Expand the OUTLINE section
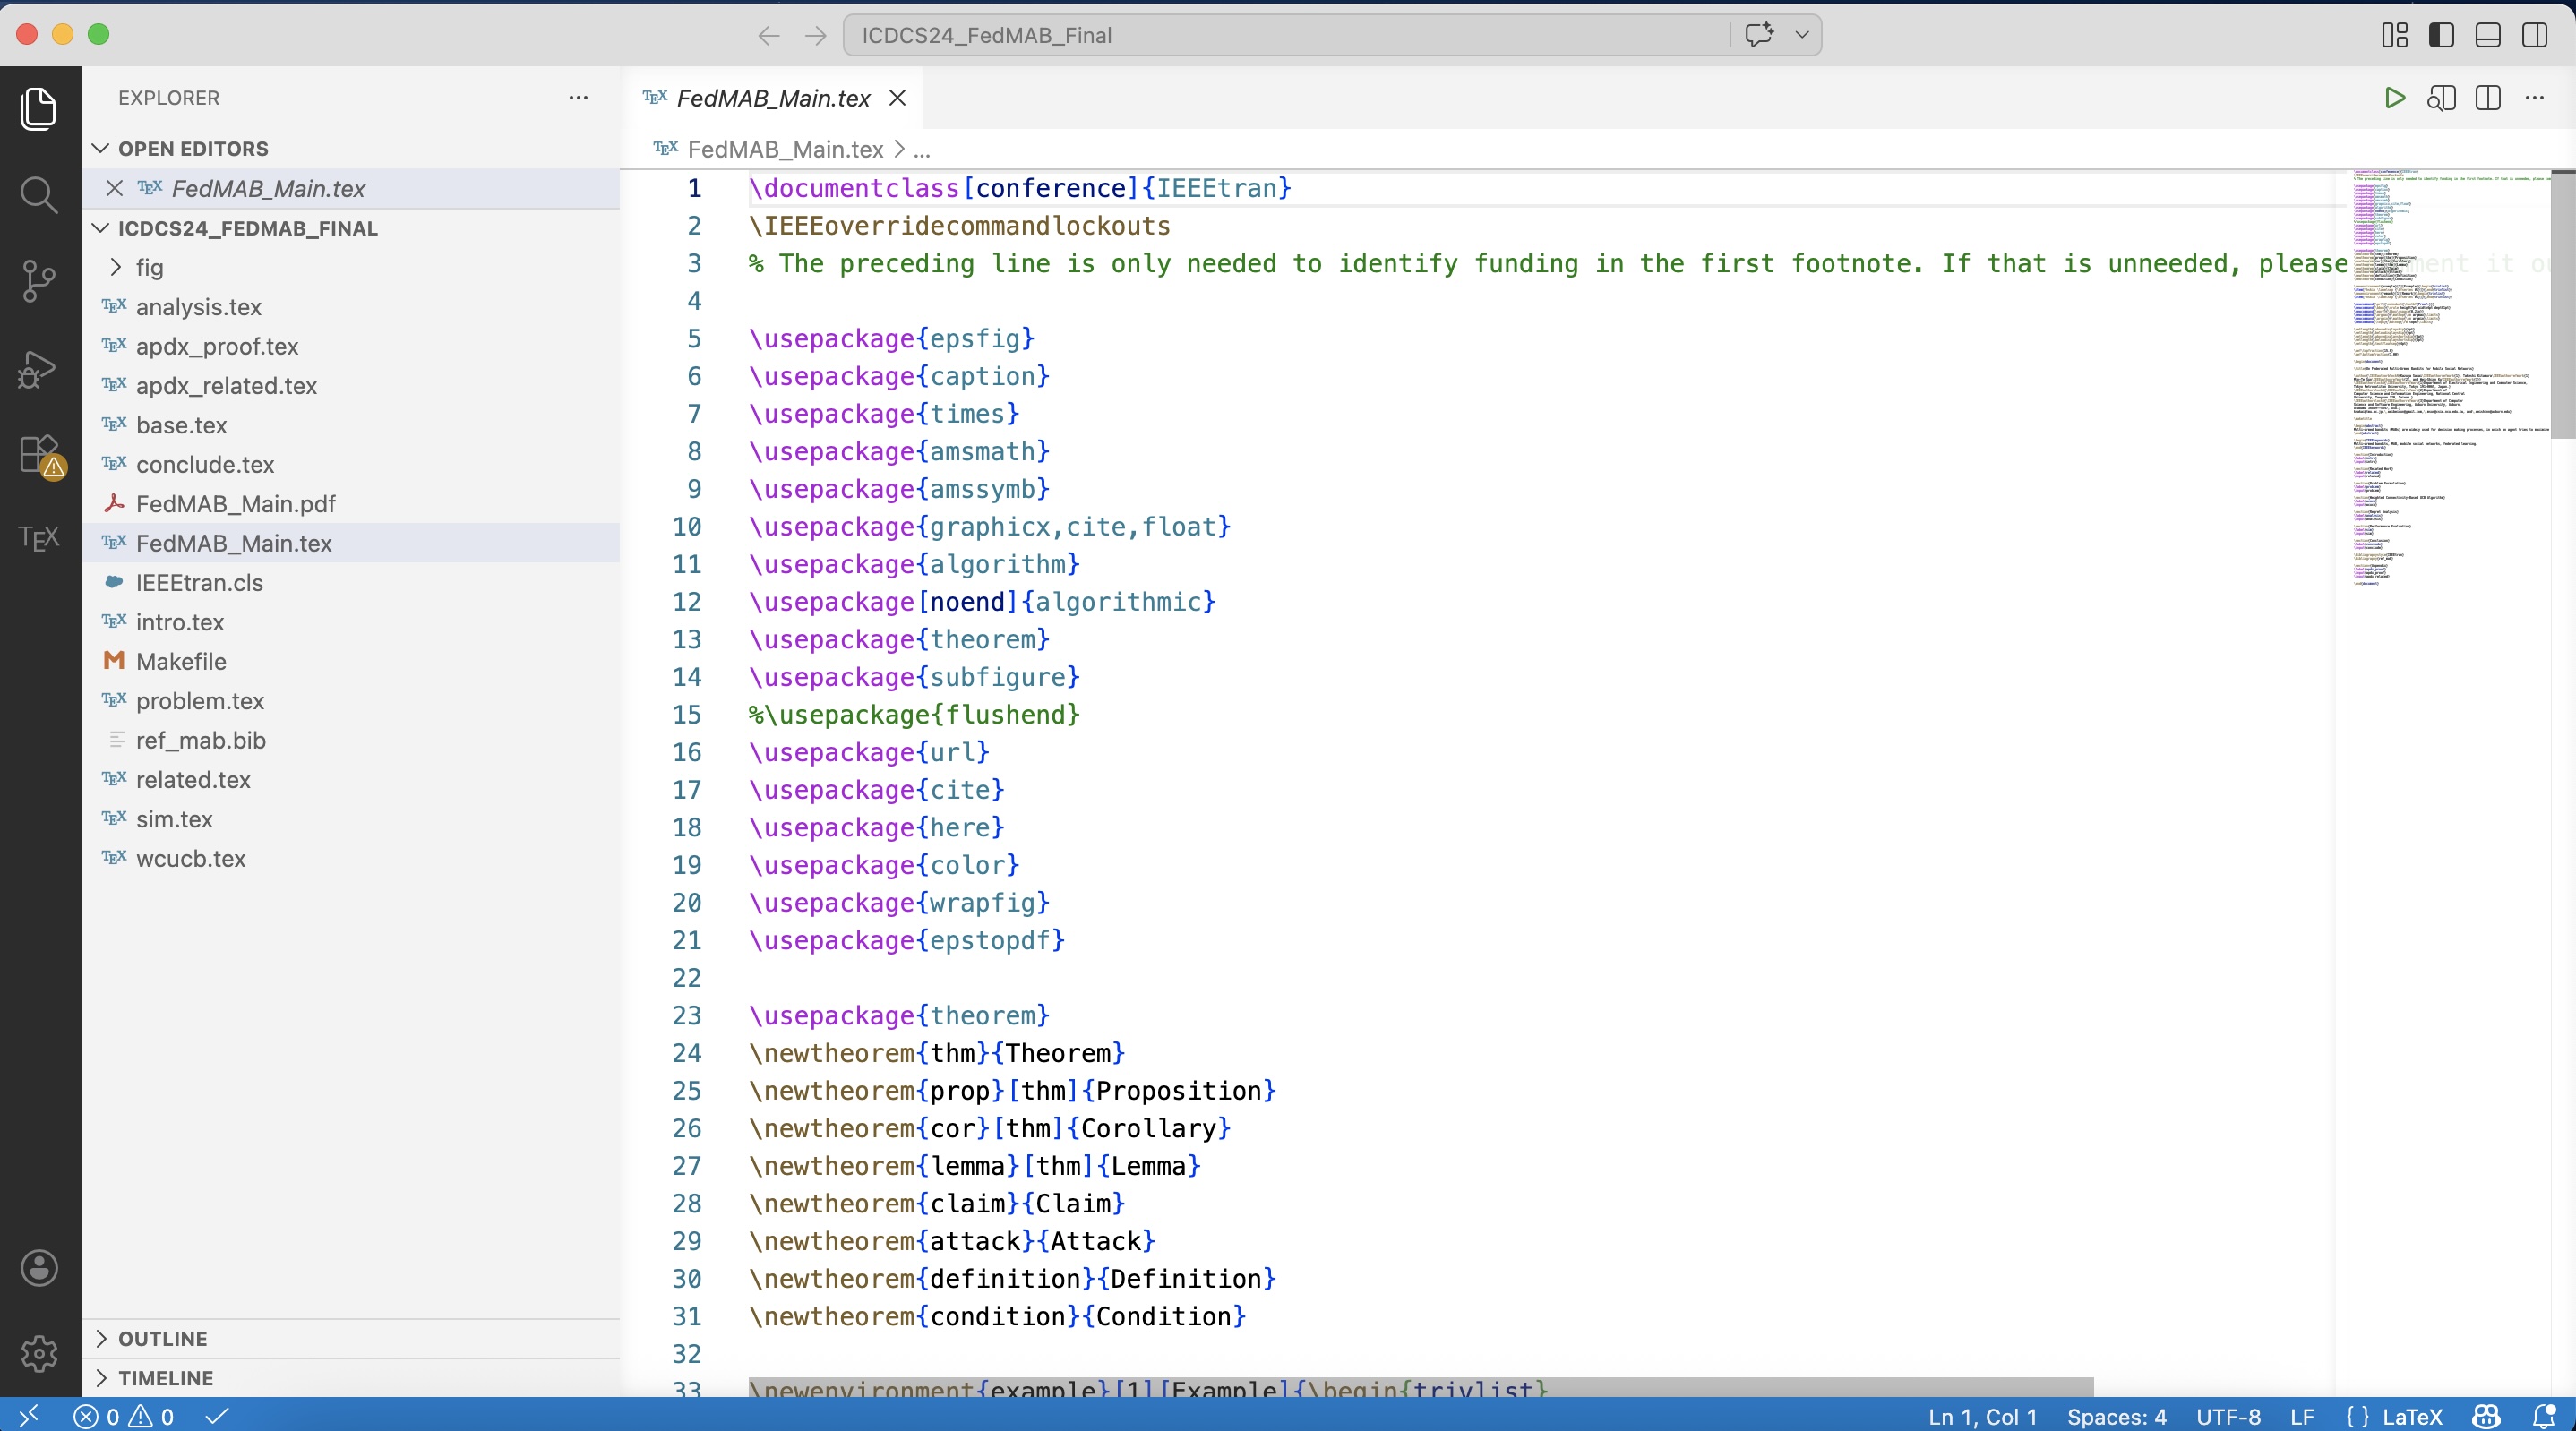Viewport: 2576px width, 1431px height. [163, 1338]
